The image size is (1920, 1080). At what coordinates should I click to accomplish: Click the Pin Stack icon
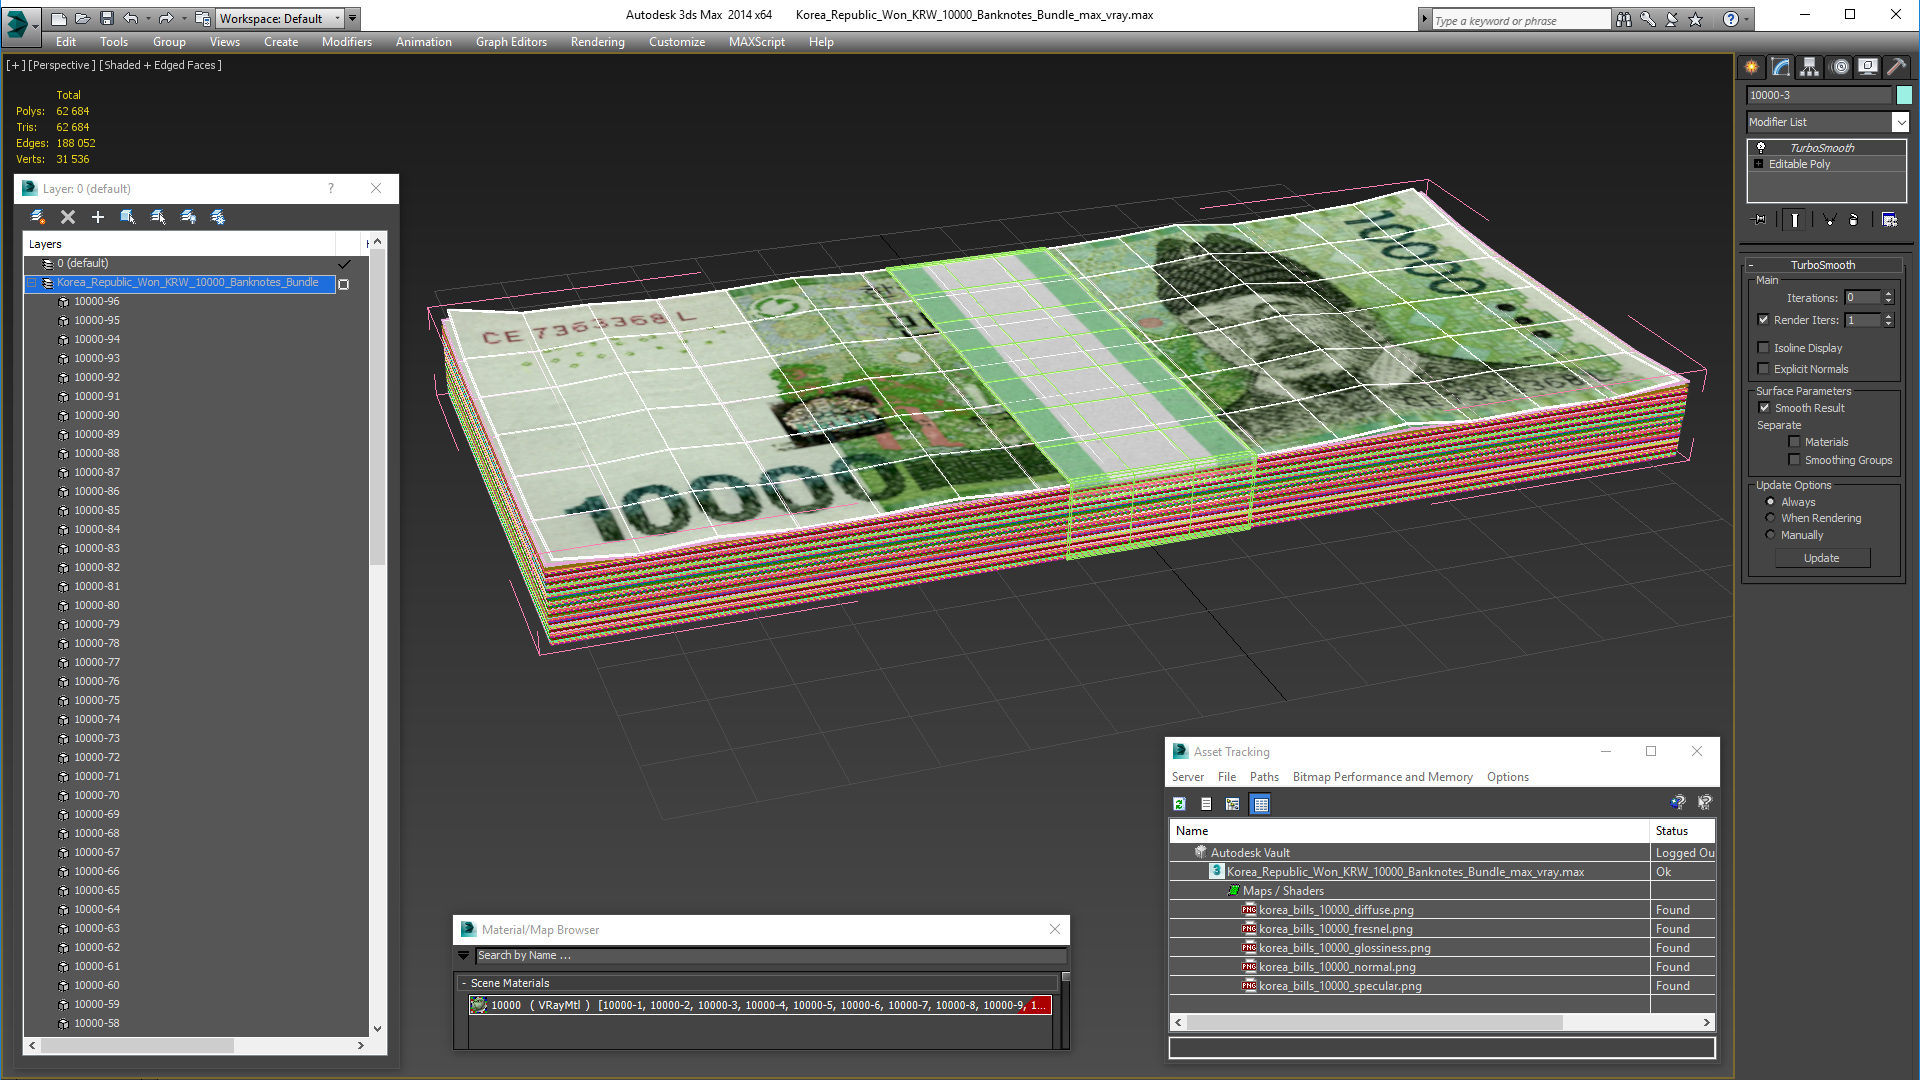point(1760,220)
